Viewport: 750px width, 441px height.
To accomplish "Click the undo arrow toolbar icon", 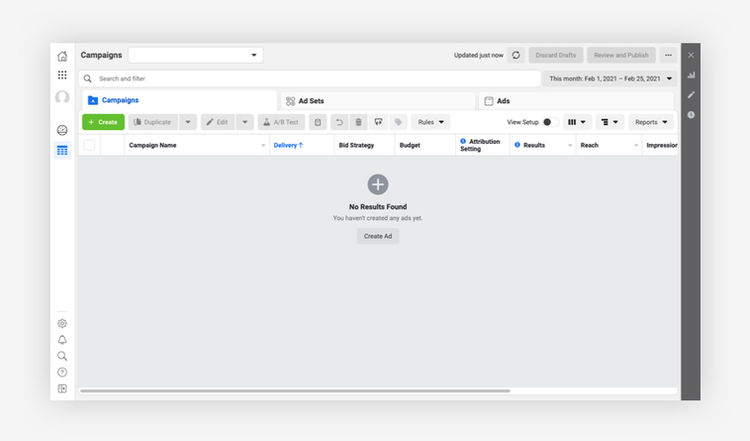I will [339, 122].
